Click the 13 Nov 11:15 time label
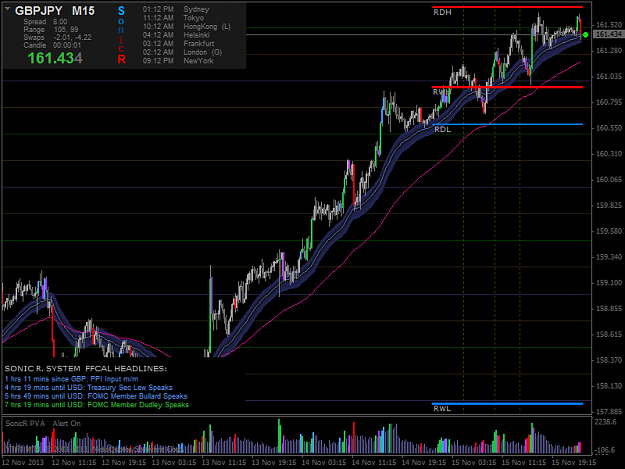This screenshot has height=469, width=625. 224,463
